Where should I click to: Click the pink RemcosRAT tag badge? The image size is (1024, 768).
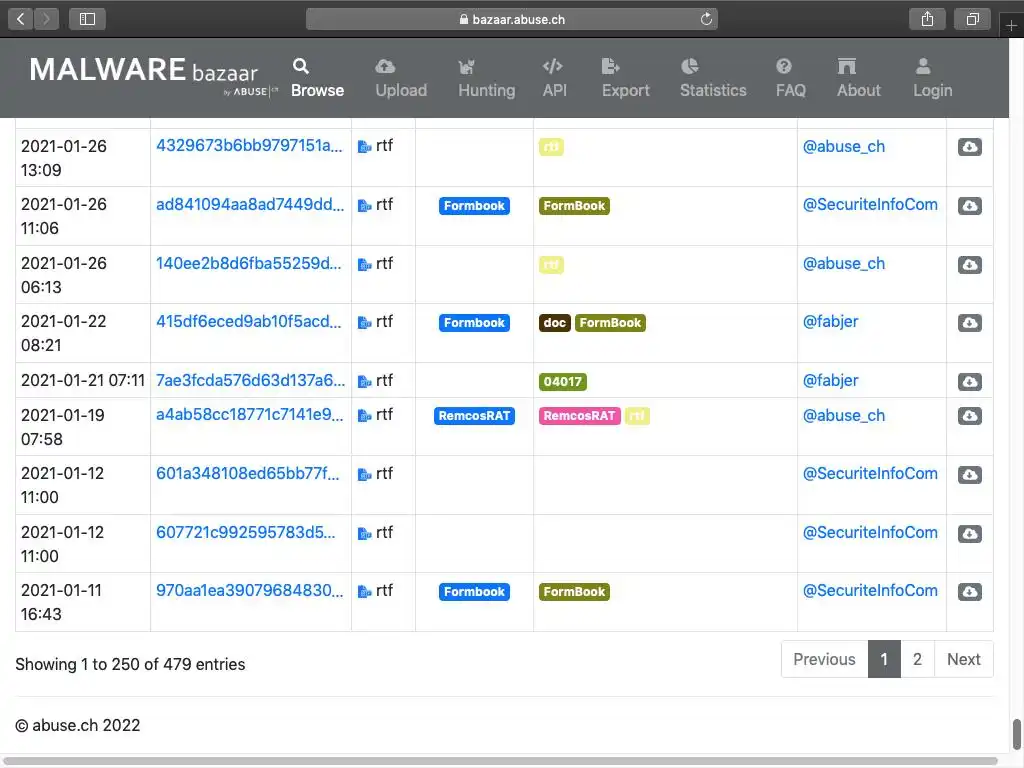point(579,416)
